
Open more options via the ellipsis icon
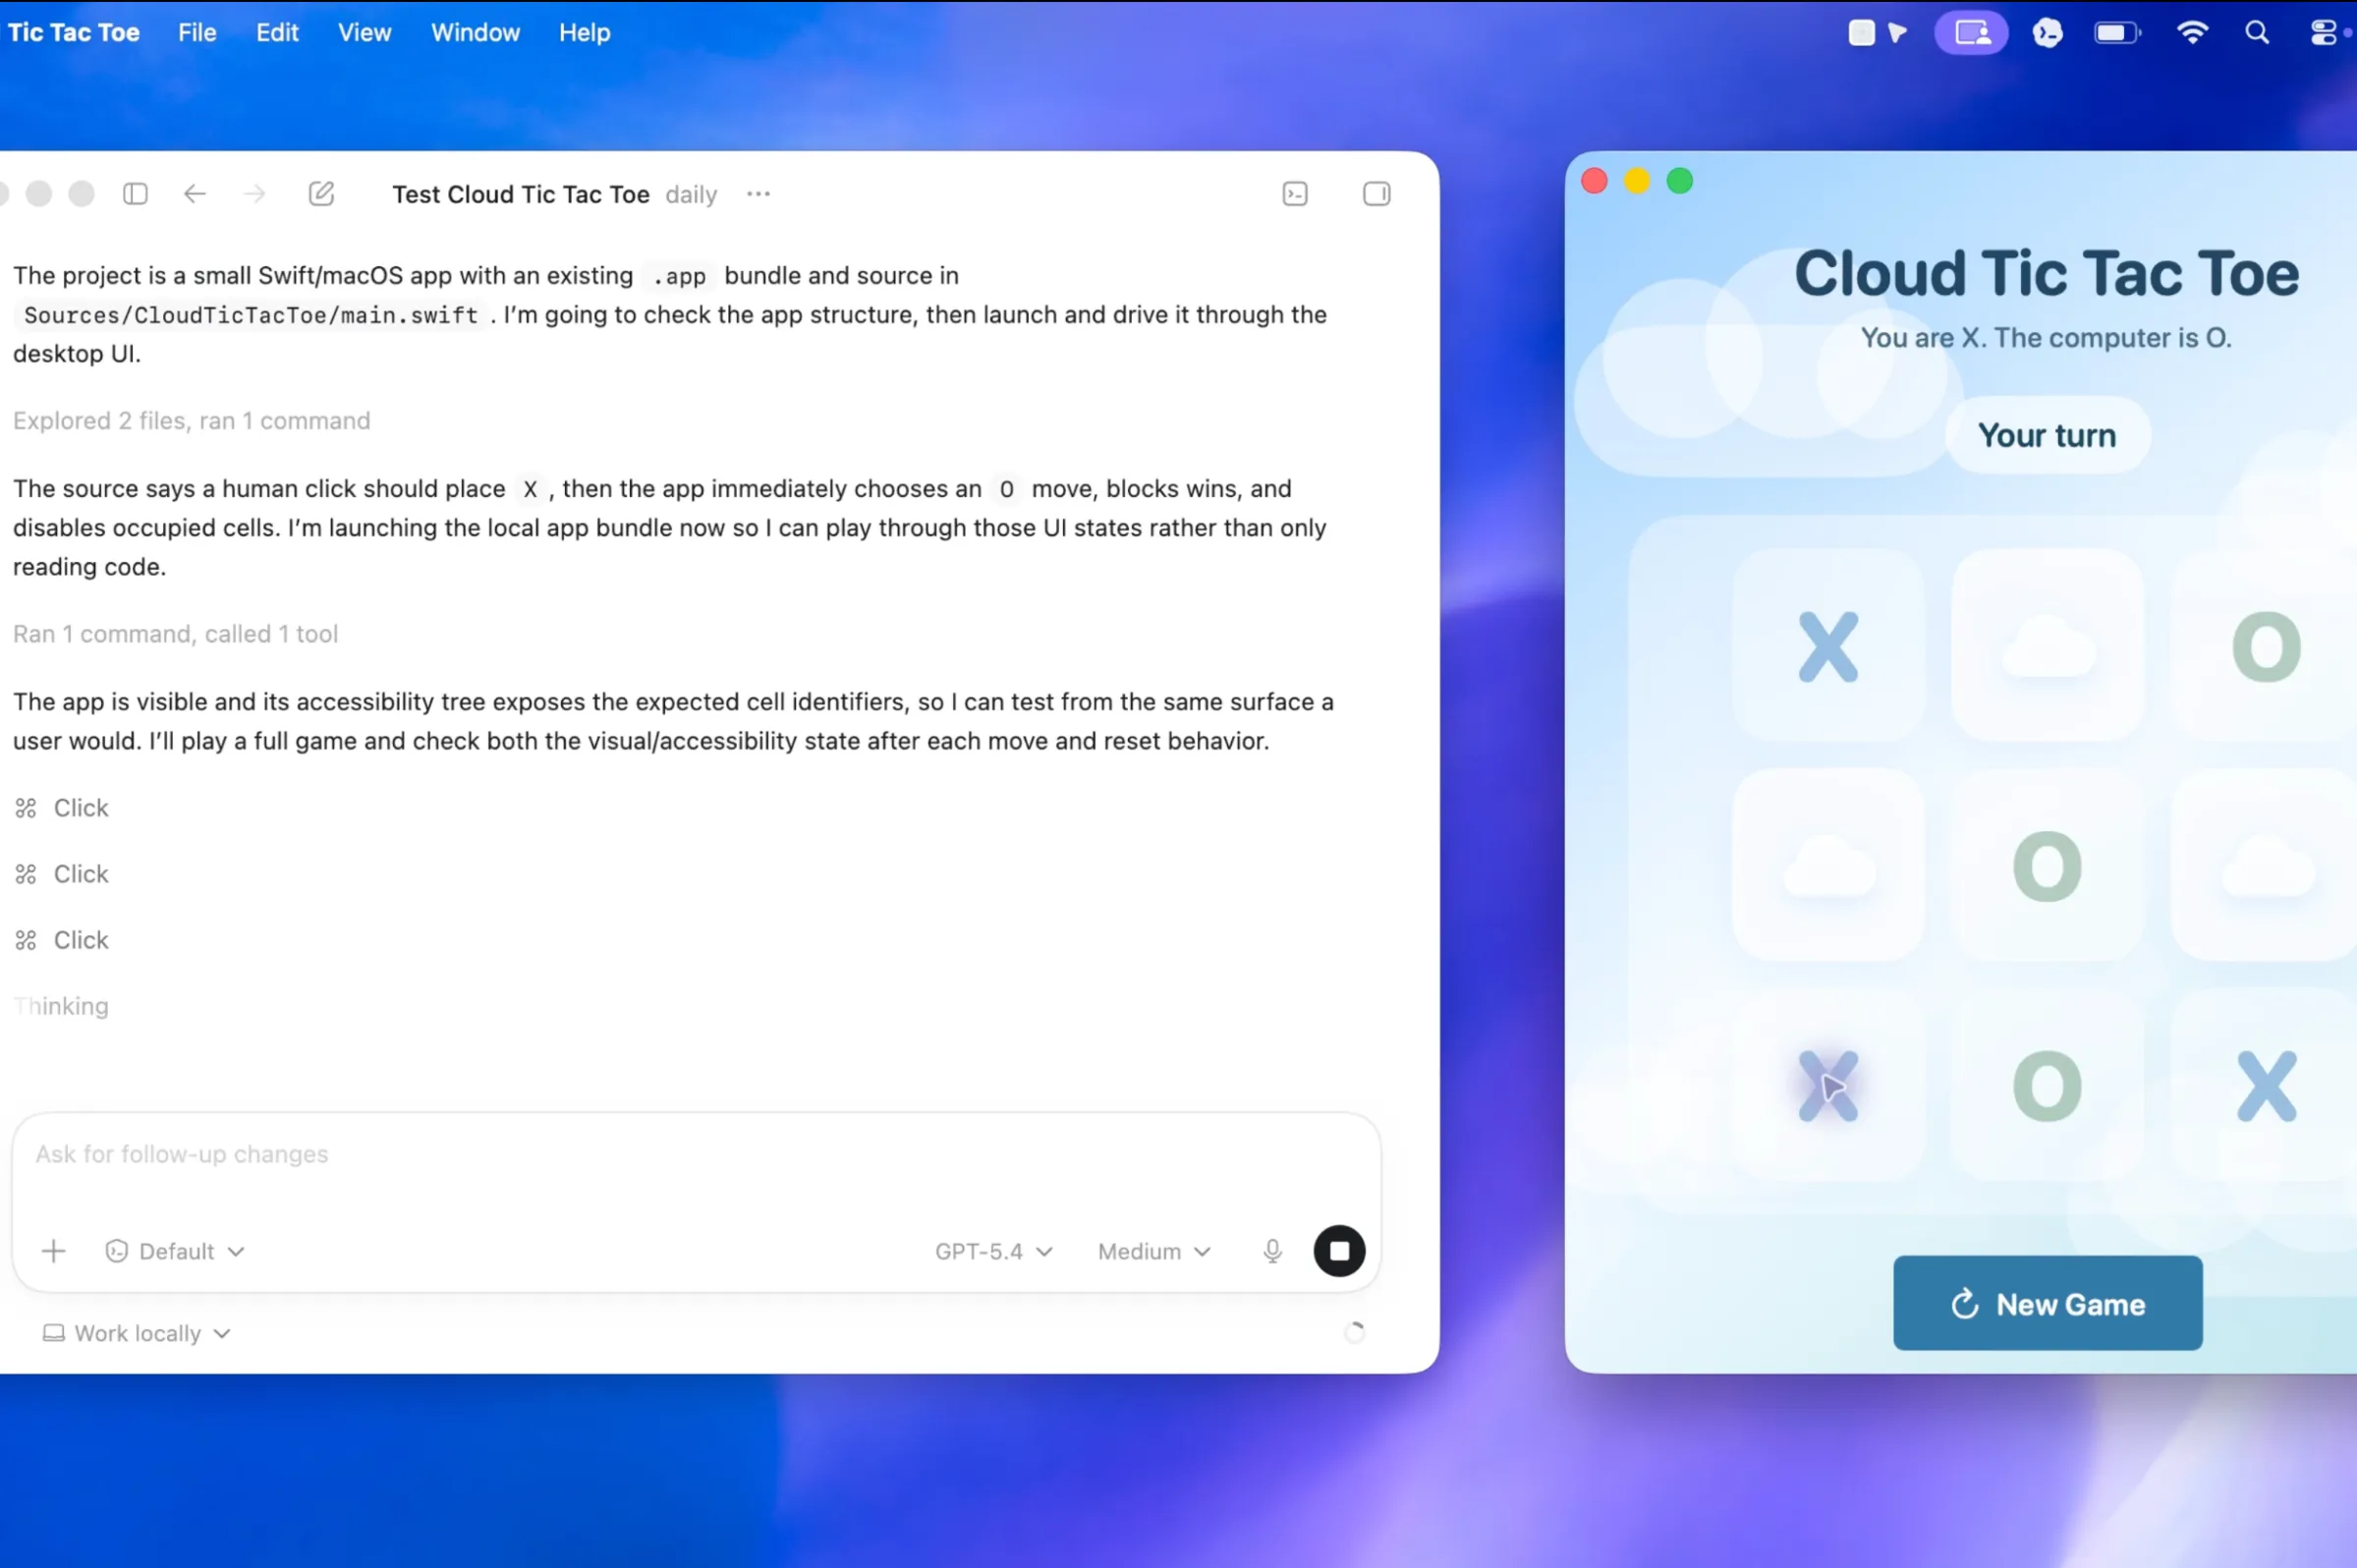[758, 195]
